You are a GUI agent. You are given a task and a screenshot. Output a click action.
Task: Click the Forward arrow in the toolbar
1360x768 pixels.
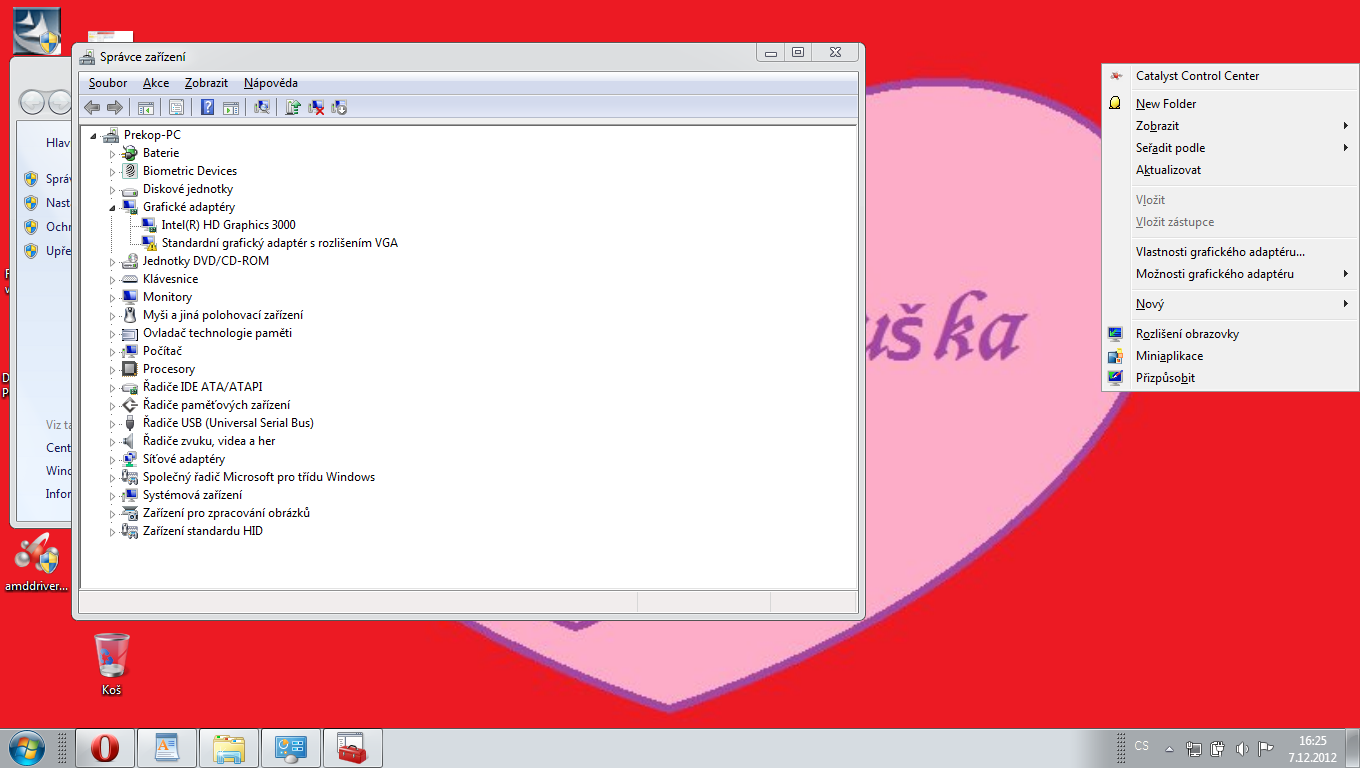click(114, 107)
